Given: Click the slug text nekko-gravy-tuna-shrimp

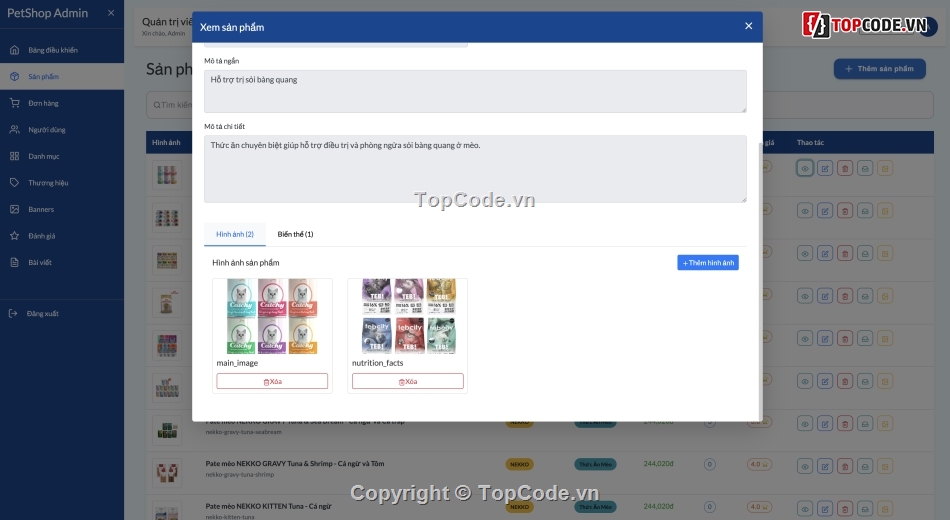Looking at the screenshot, I should (x=239, y=475).
